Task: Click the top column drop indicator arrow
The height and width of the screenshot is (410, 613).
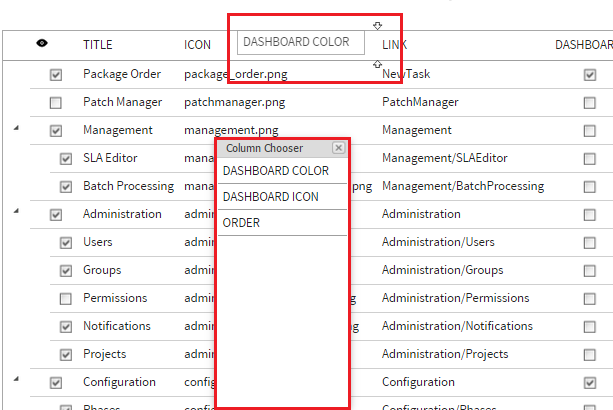Action: pos(377,26)
